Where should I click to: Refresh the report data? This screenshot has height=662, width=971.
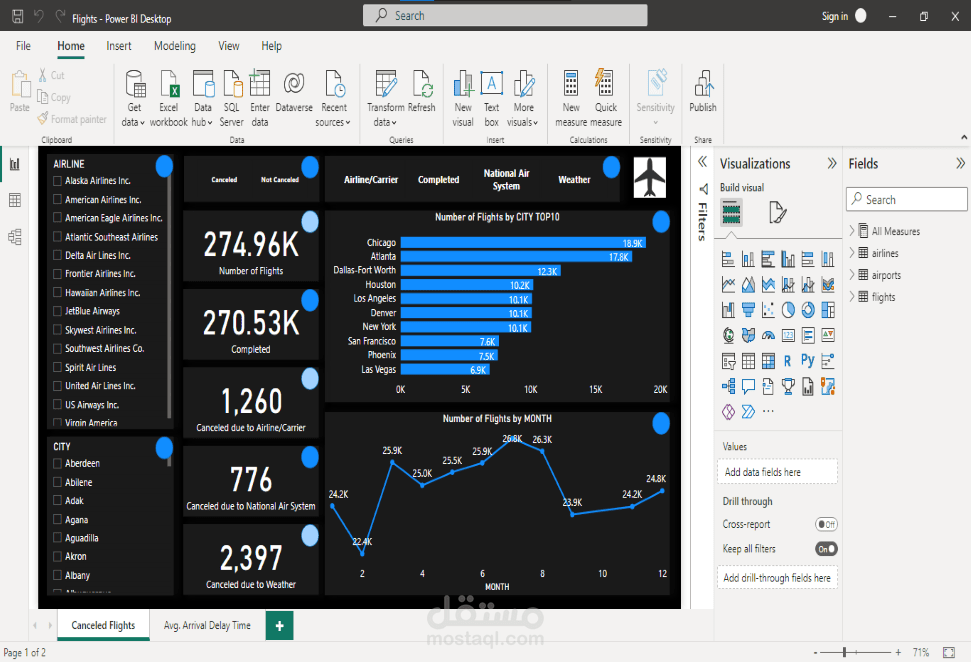tap(422, 92)
